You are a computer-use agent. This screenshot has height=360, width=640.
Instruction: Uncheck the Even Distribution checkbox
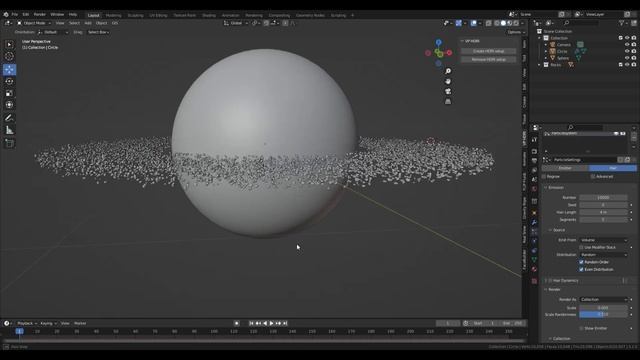(x=581, y=269)
